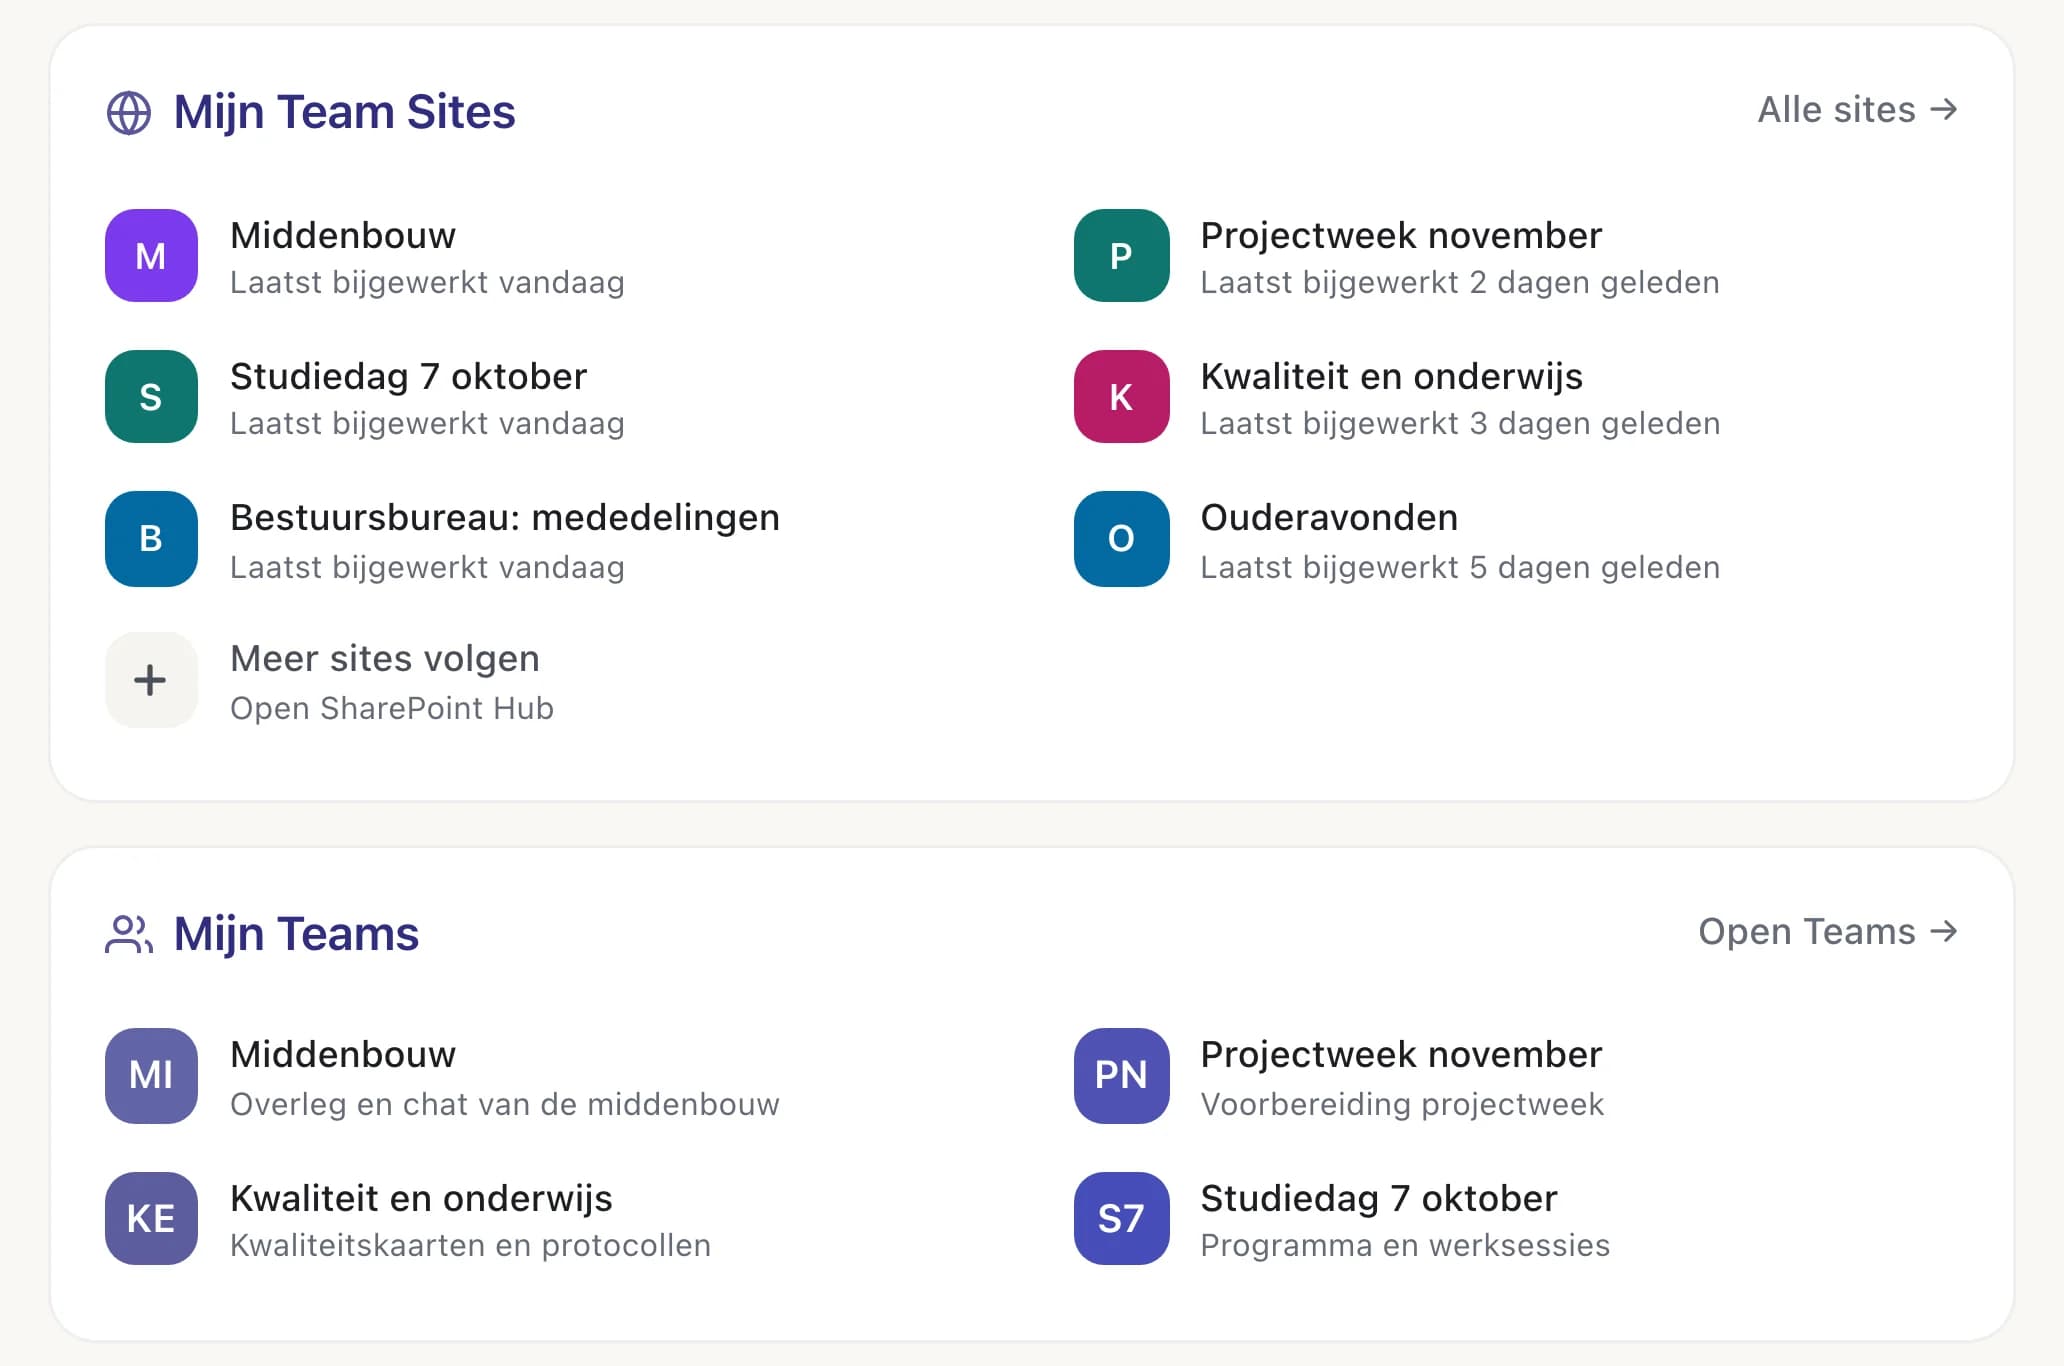Screen dimensions: 2064x1366
Task: Click 'Laatst bijgewerkt 5 dagen geleden' text
Action: tap(1460, 568)
